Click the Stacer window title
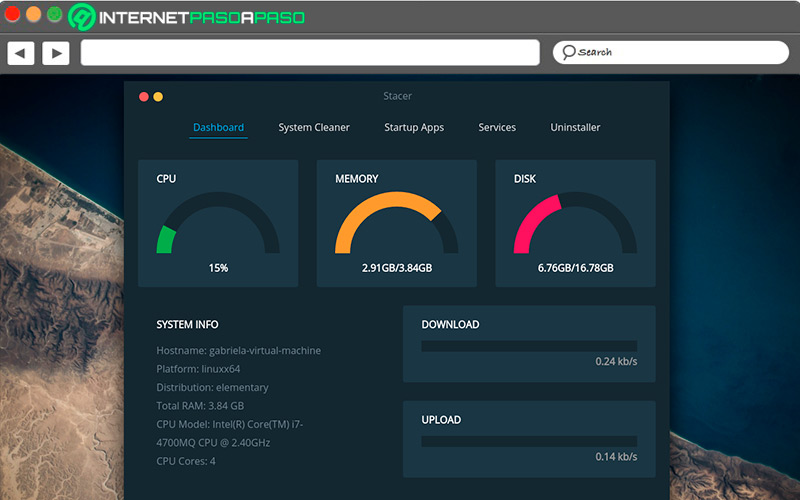The image size is (800, 500). tap(397, 96)
